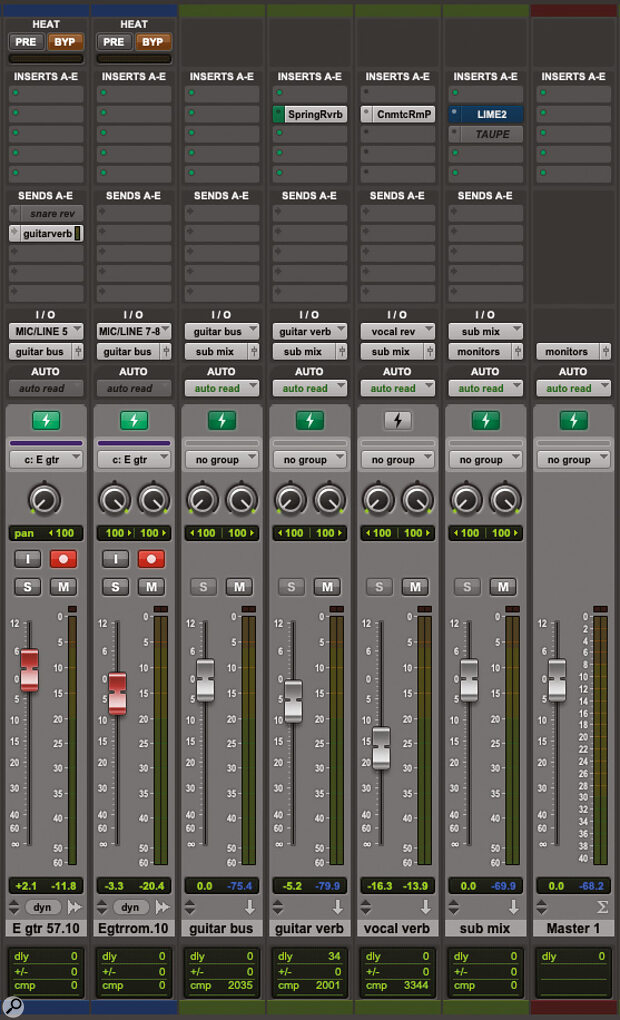Open guitarverb send on E gtr 57.10
Viewport: 620px width, 1020px height.
click(46, 234)
